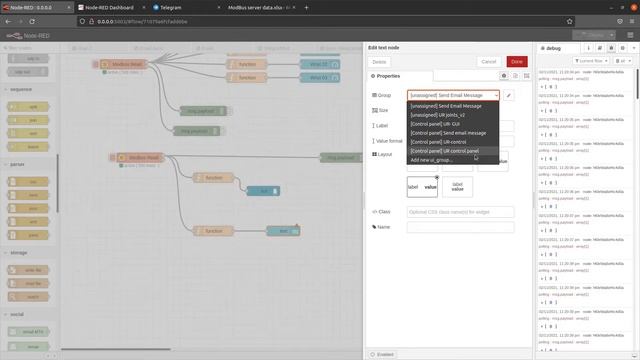Click the canvas horizontal scrollbar
Screen dimensions: 640x360
[x=116, y=349]
